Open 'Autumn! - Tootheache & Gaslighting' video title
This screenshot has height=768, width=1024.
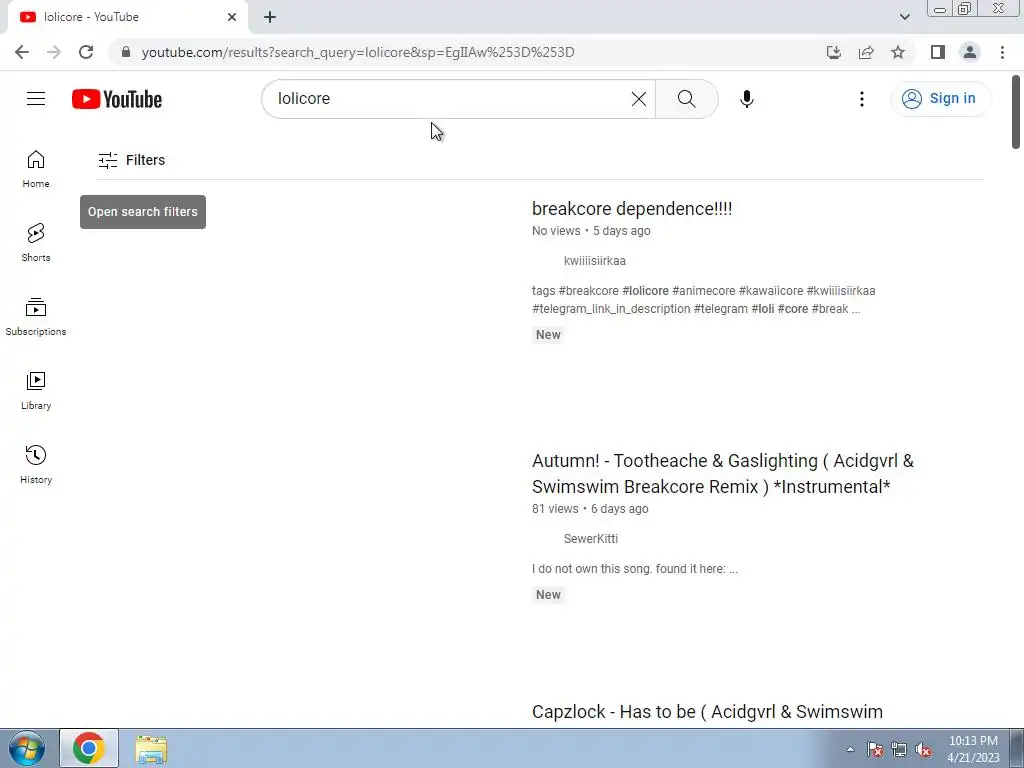click(722, 473)
